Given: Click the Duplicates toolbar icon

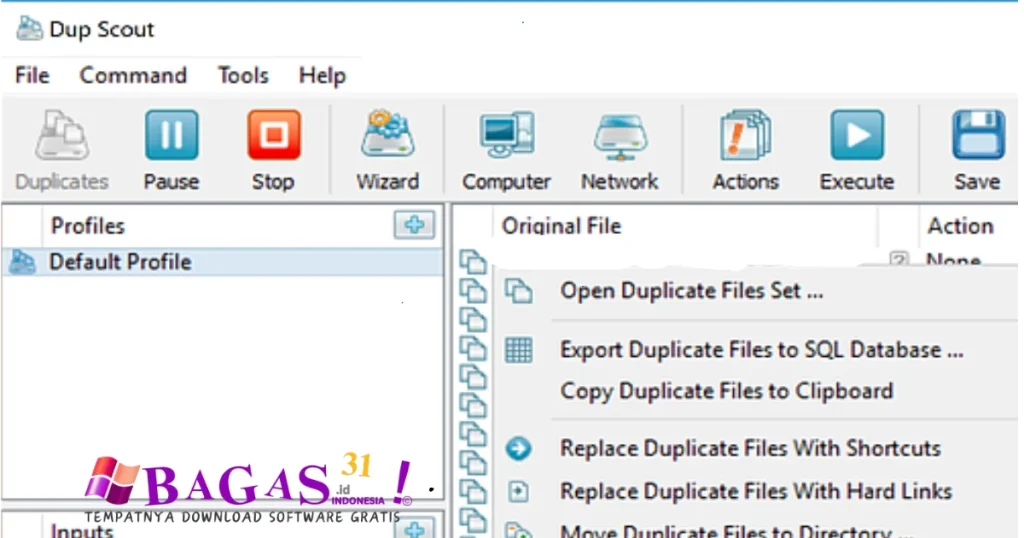Looking at the screenshot, I should 62,135.
